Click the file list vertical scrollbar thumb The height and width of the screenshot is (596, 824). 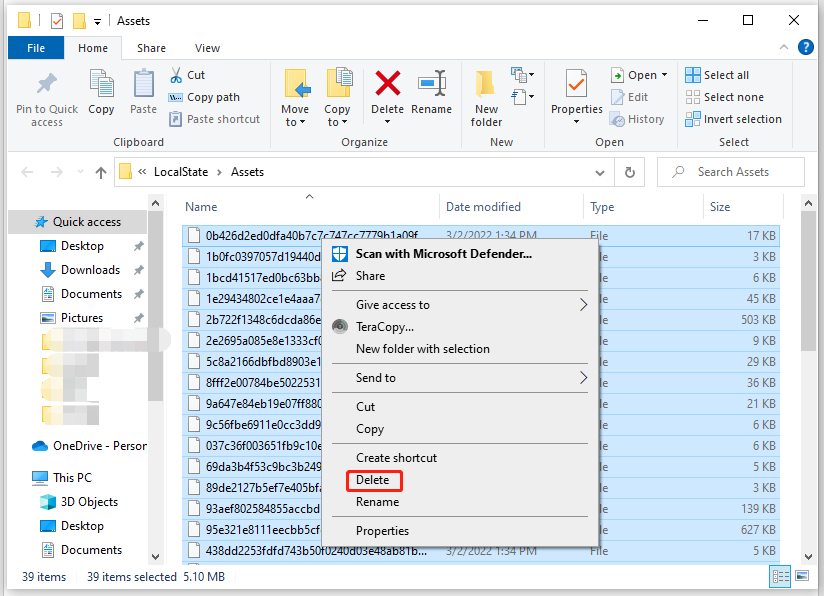pos(808,281)
